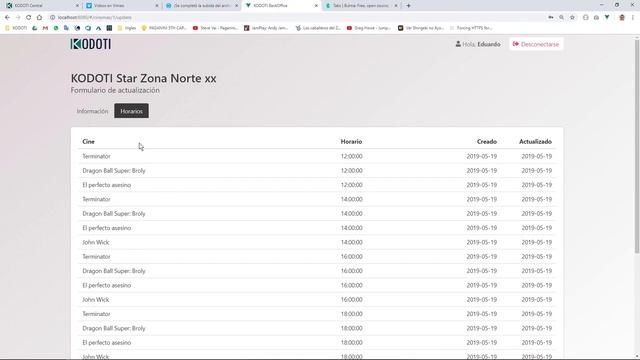Open the Forcing HTTPS bookmark
640x360 pixels.
471,28
